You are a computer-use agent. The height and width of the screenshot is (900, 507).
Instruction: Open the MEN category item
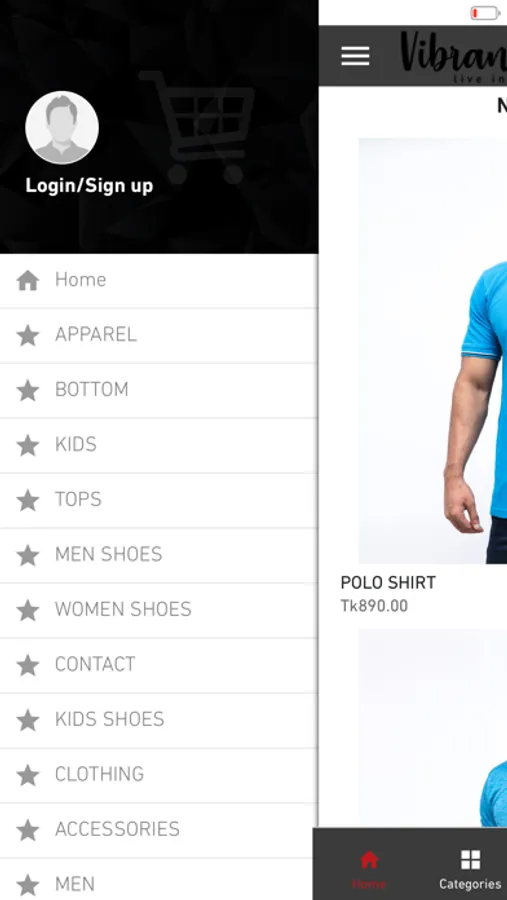tap(158, 880)
